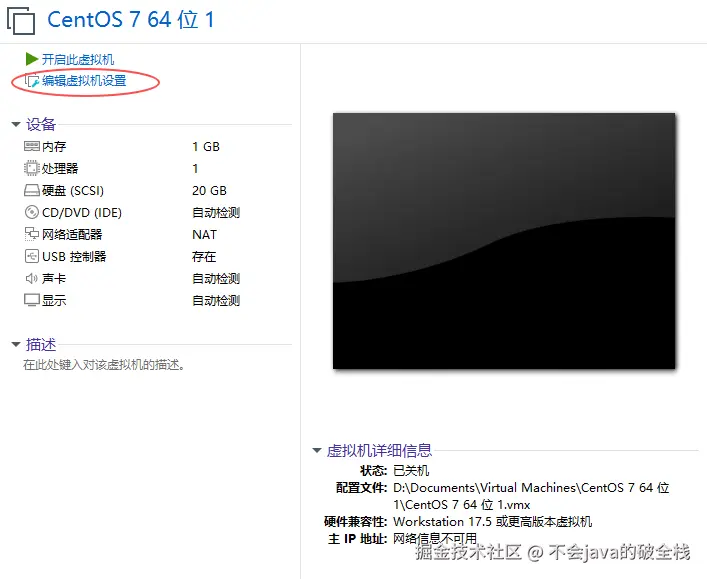Click the .vmx configuration file path
This screenshot has width=707, height=579.
(531, 496)
